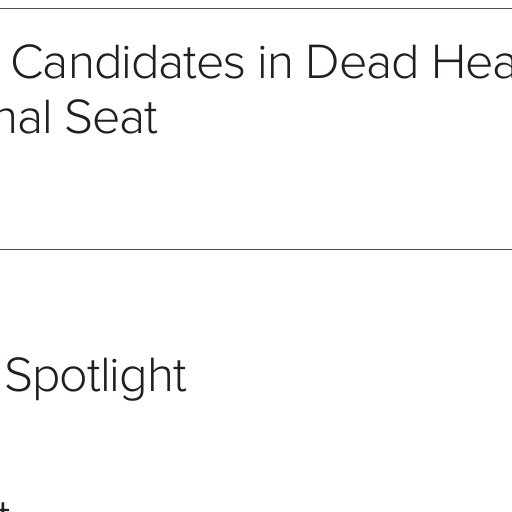Screen dimensions: 512x512
Task: Click the divider line above the Spotlight section
Action: pos(256,249)
